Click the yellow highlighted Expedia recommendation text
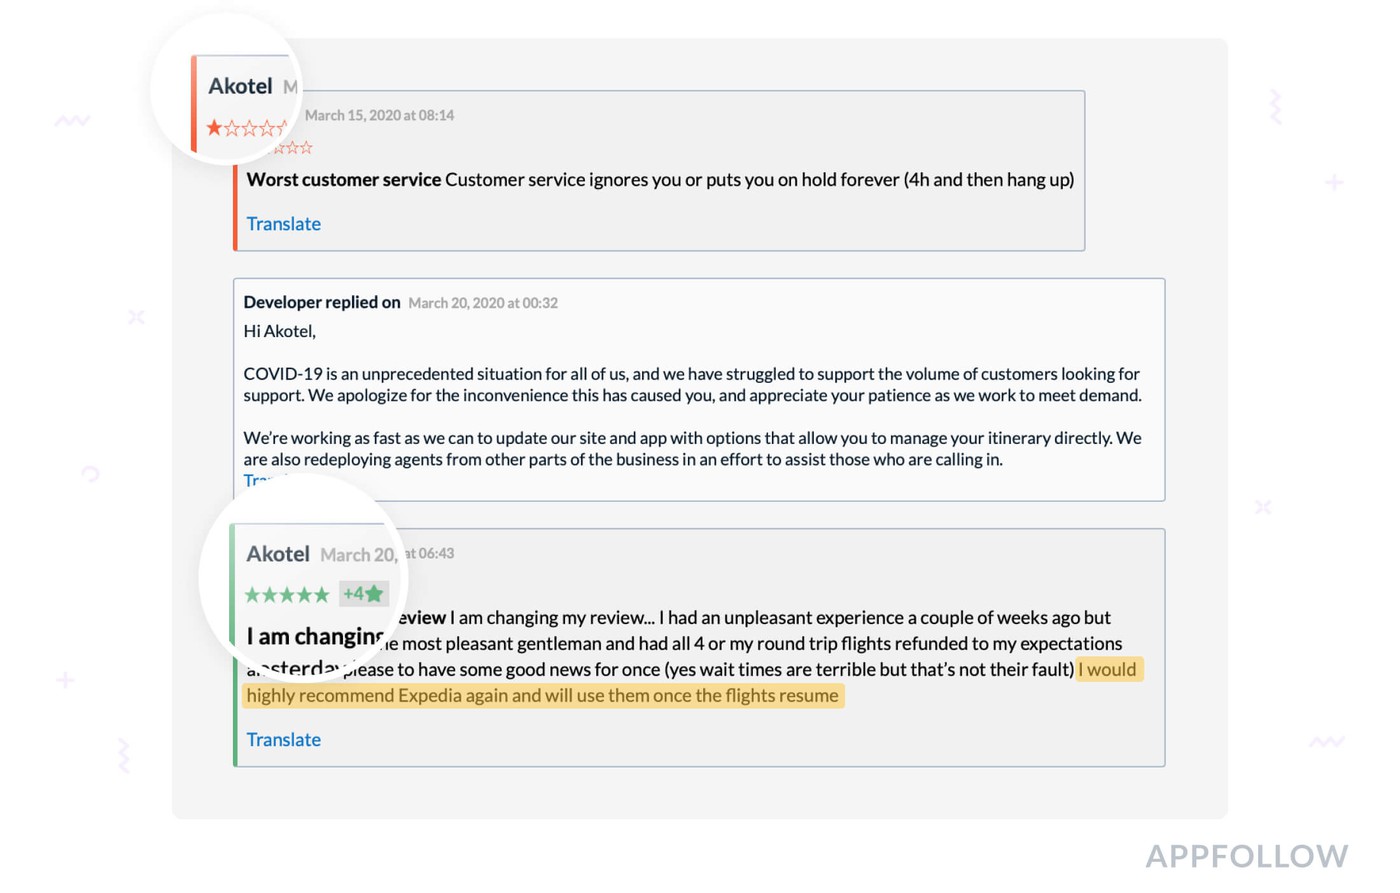 click(x=542, y=696)
